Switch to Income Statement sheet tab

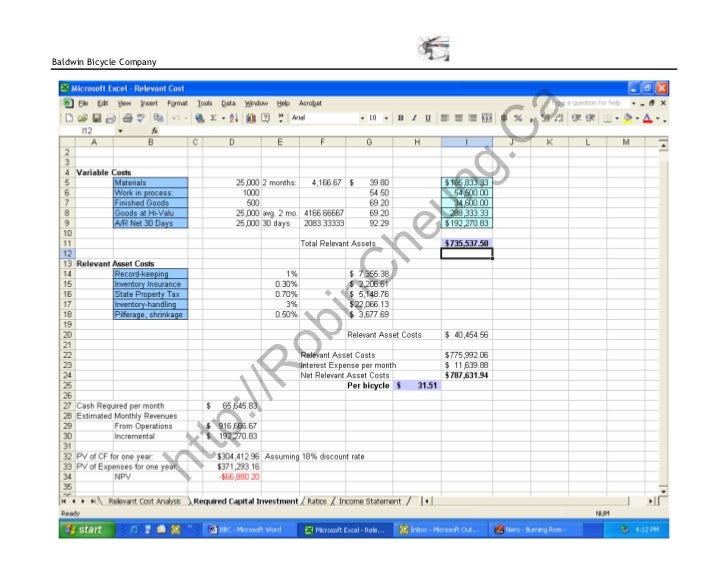(370, 501)
